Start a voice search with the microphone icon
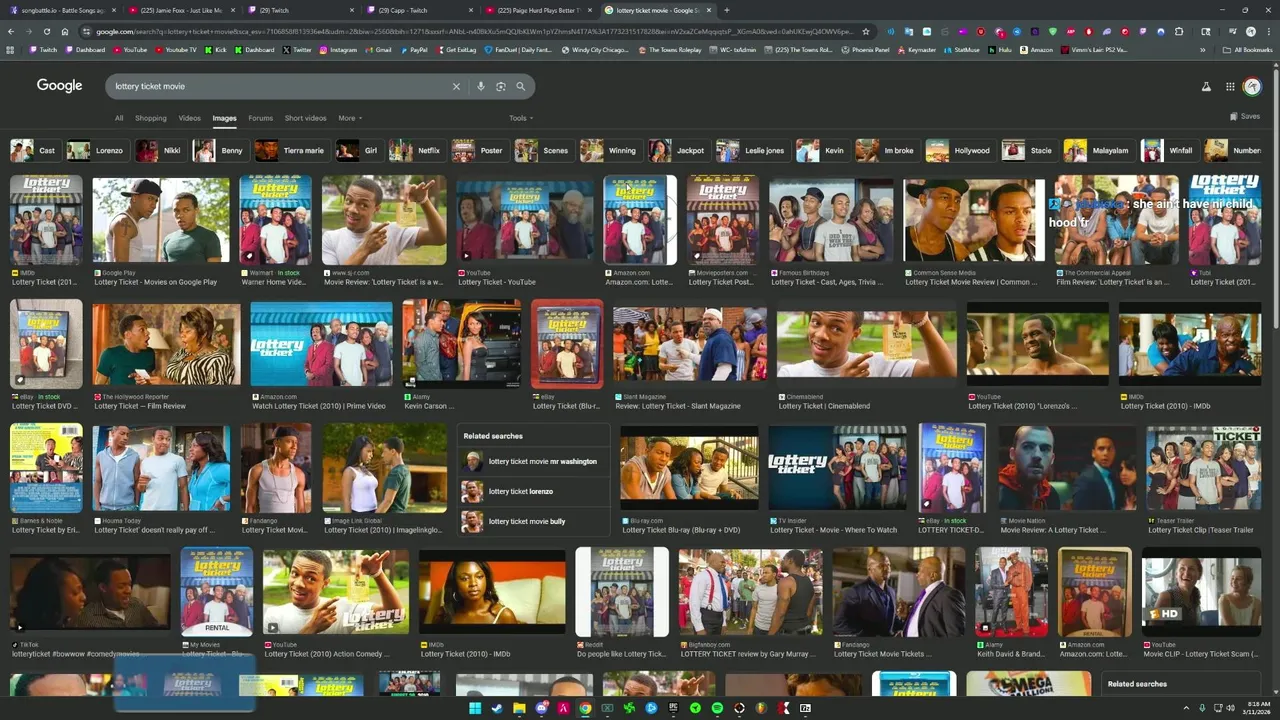Image resolution: width=1280 pixels, height=720 pixels. click(481, 86)
